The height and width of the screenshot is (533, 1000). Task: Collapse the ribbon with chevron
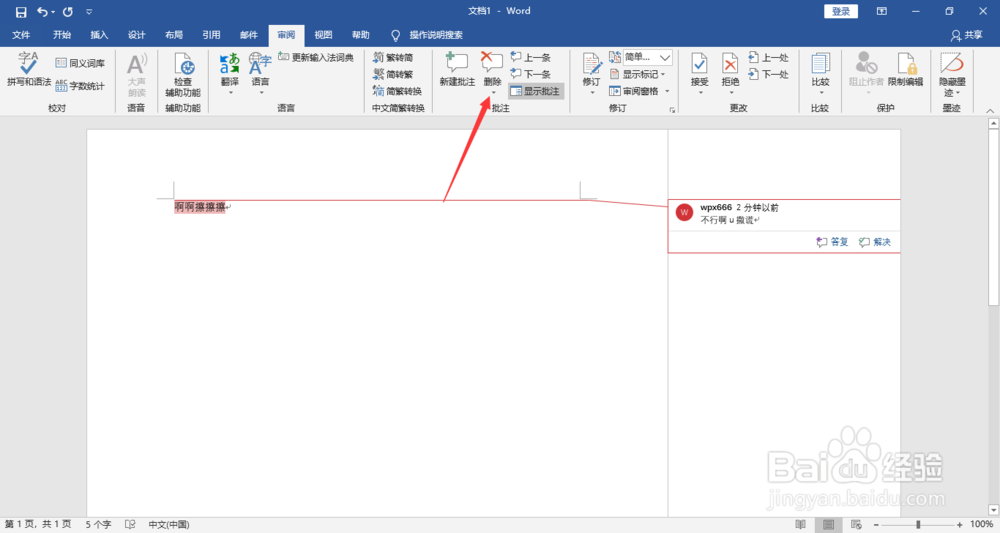[x=990, y=110]
